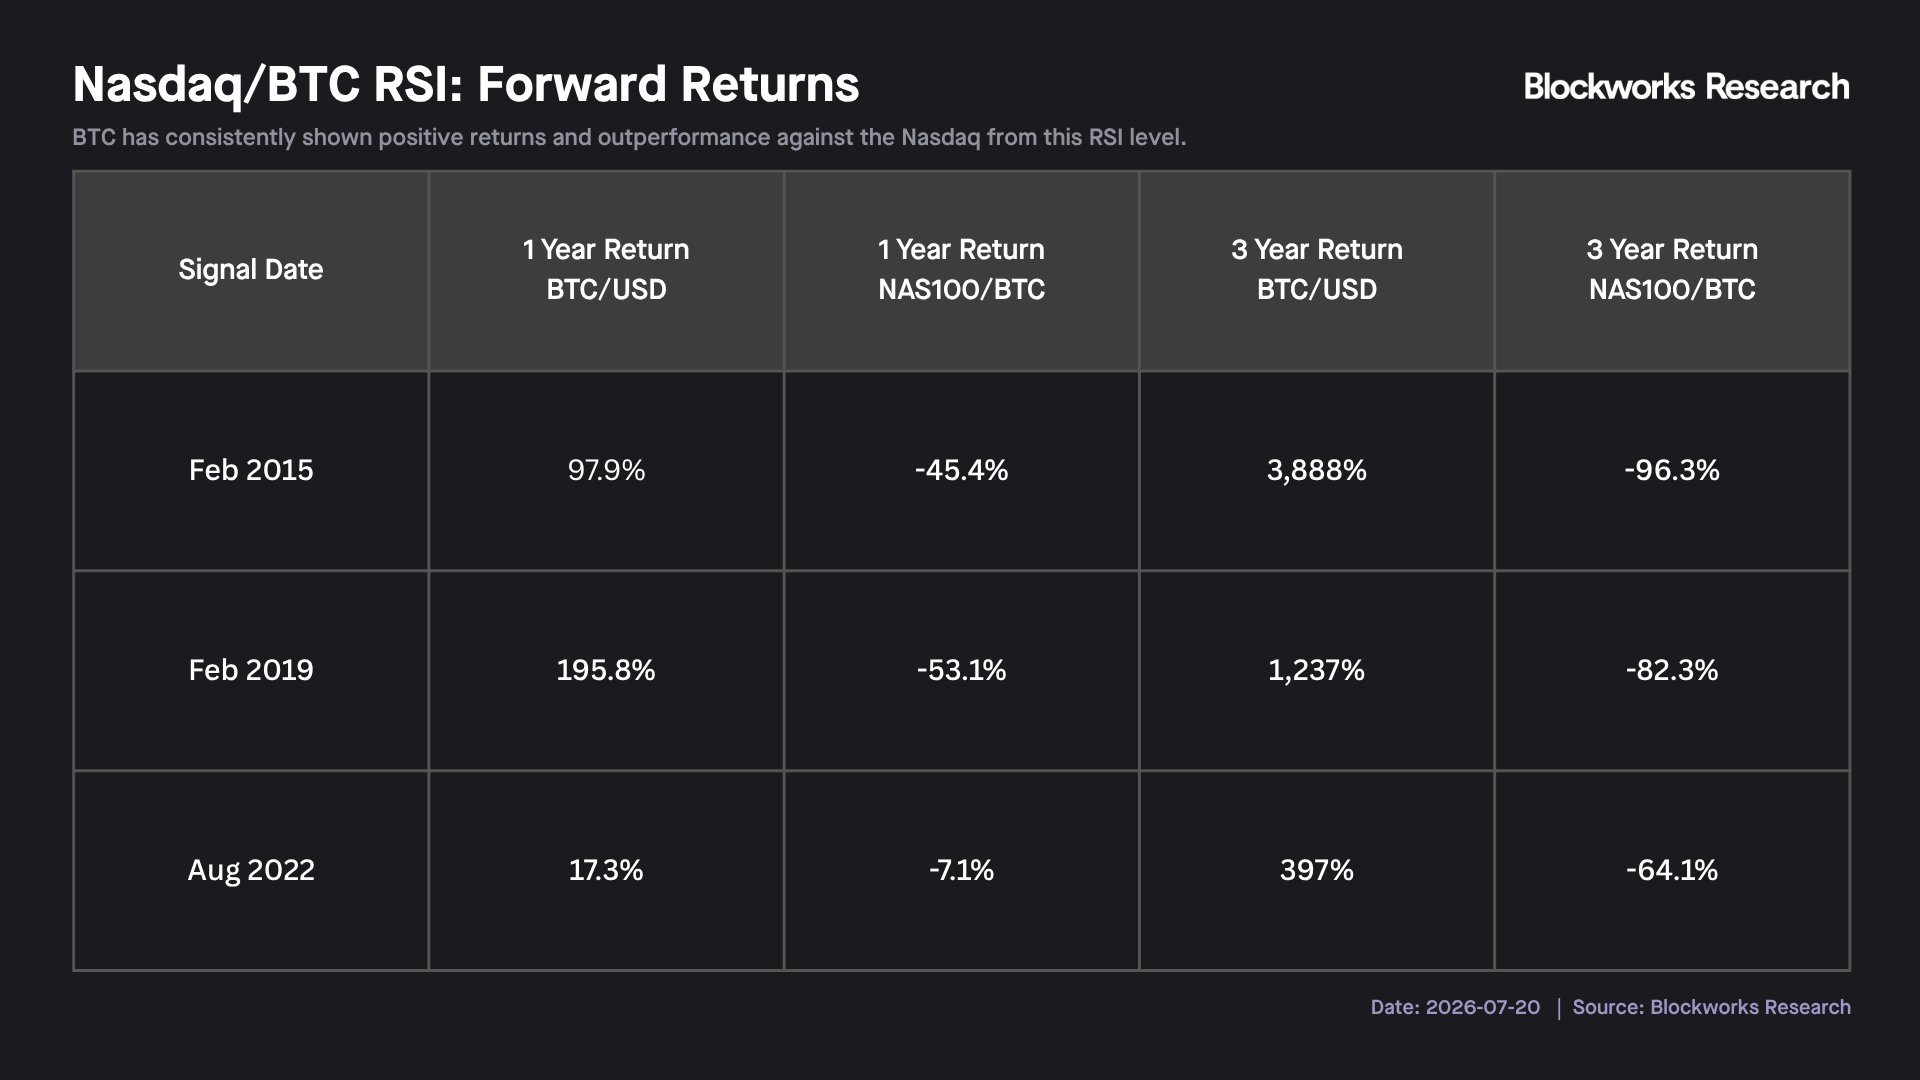Select the Signal Date column header
The height and width of the screenshot is (1080, 1920).
pyautogui.click(x=251, y=271)
